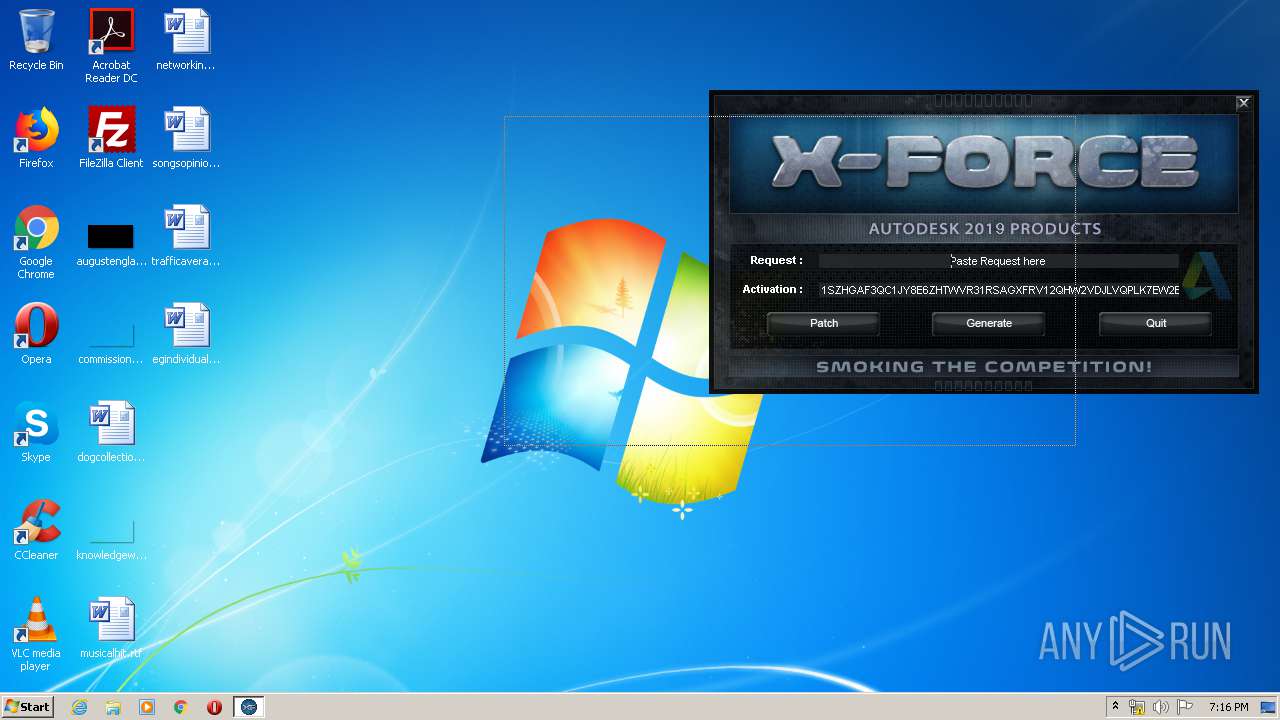Open Chrome from the taskbar
Screen dimensions: 1280x720
181,707
